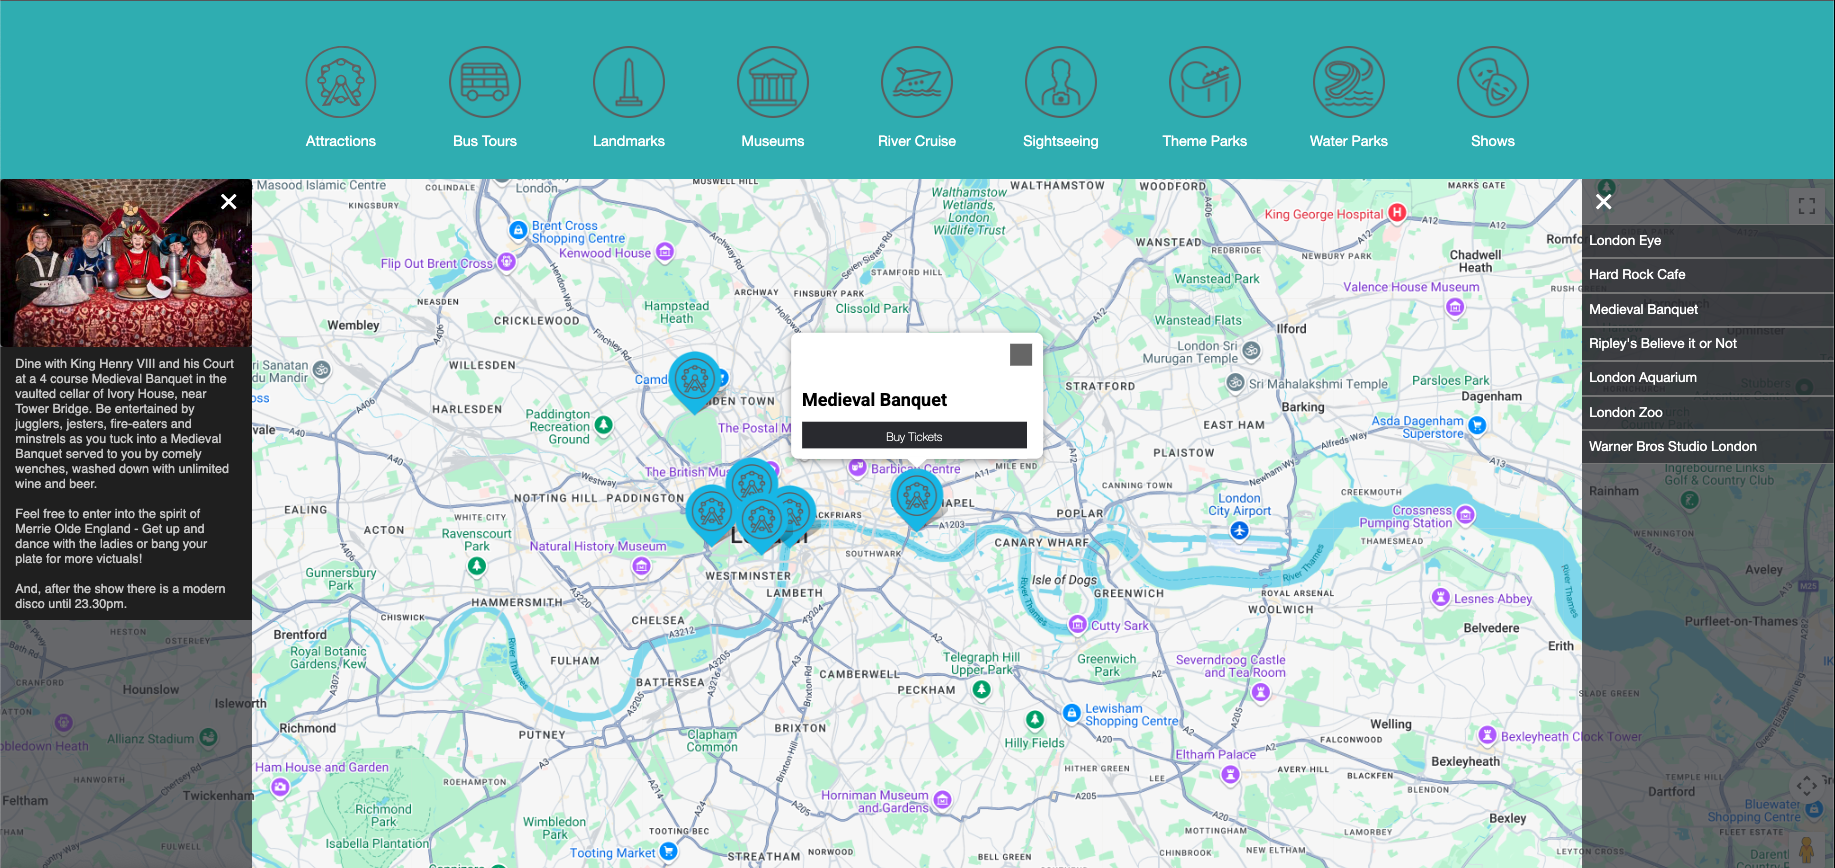
Task: Click the Ham House and Garden marker
Action: tap(281, 788)
